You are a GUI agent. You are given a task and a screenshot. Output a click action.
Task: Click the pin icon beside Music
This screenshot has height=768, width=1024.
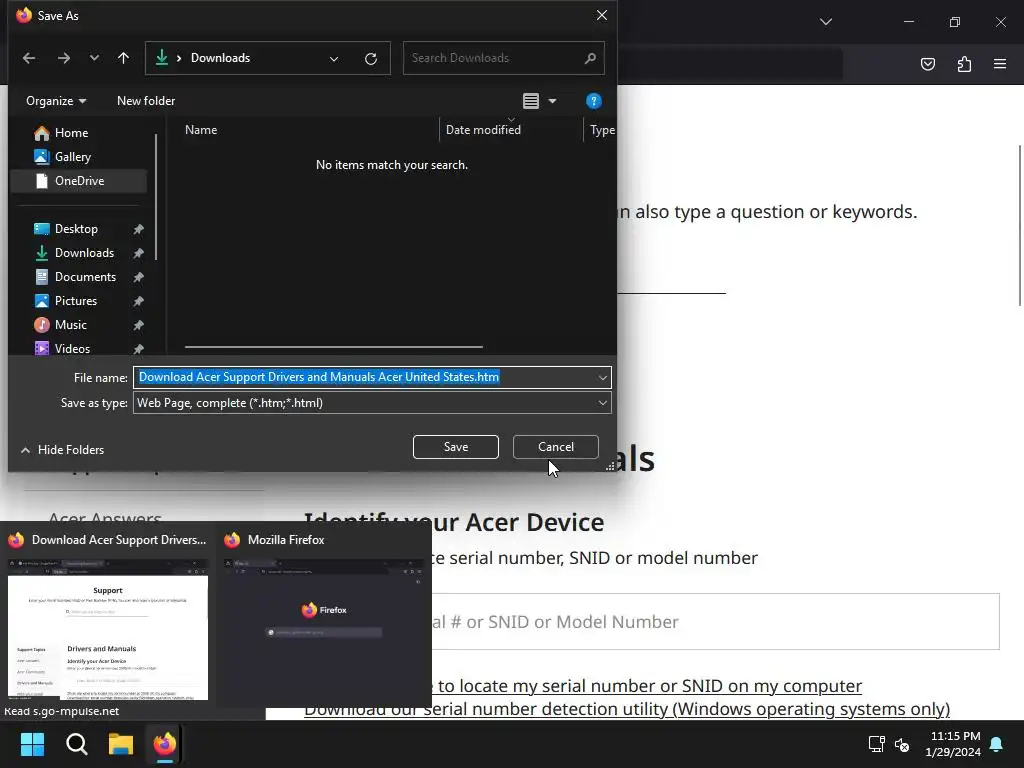pos(138,325)
